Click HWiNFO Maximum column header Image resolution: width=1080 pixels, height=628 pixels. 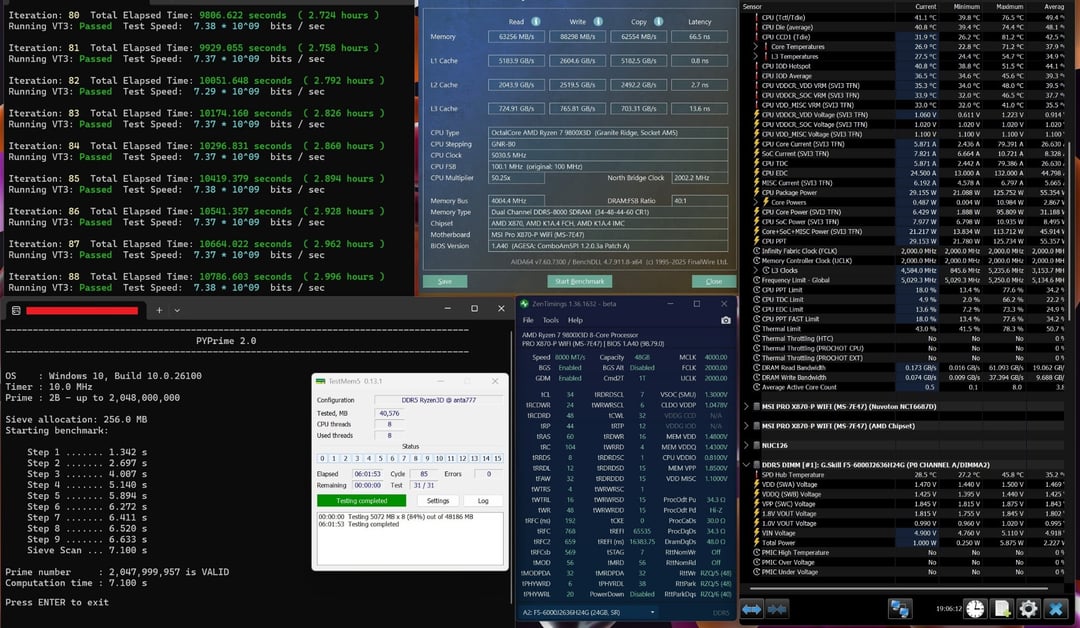coord(1009,6)
